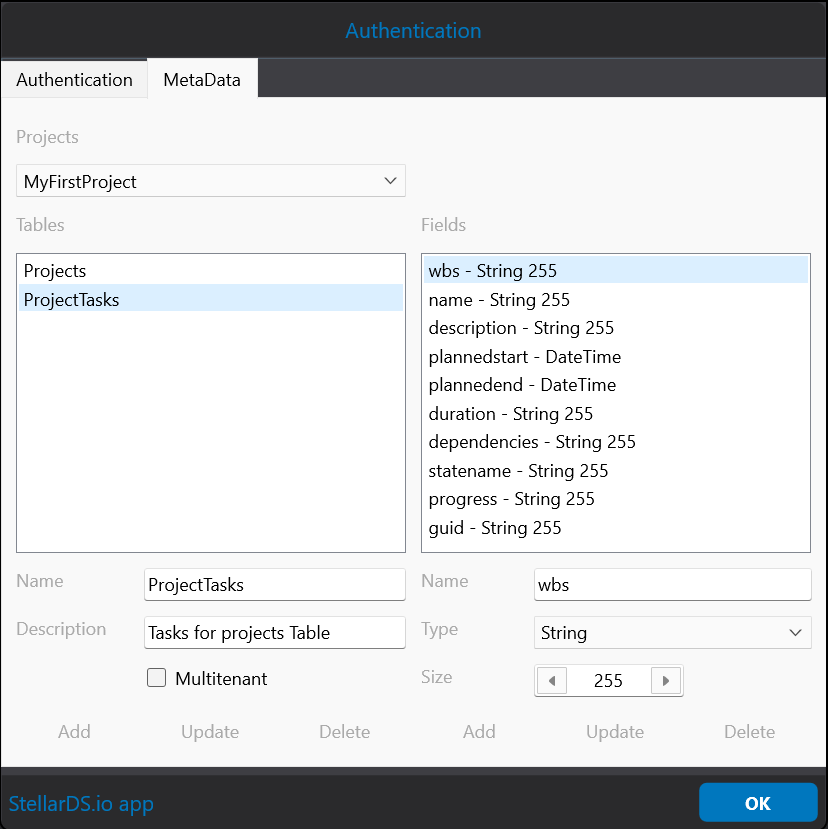Switch to the Authentication tab

pos(74,80)
